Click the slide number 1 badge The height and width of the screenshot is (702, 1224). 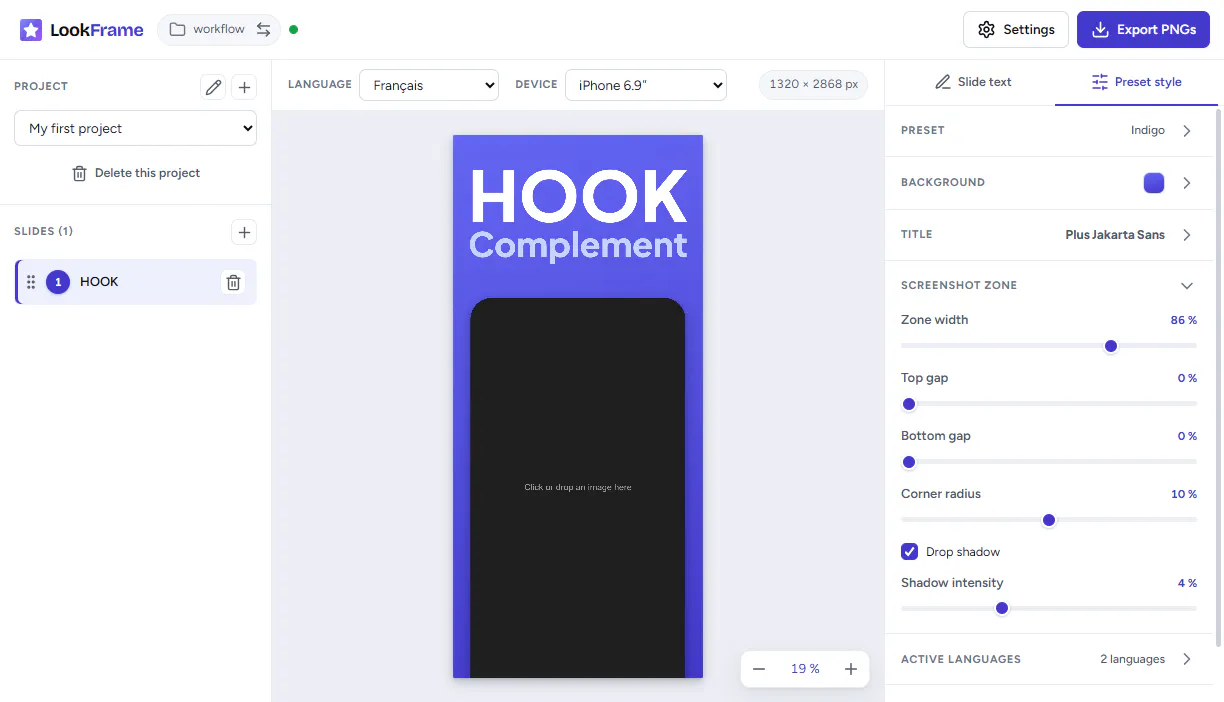click(x=58, y=282)
